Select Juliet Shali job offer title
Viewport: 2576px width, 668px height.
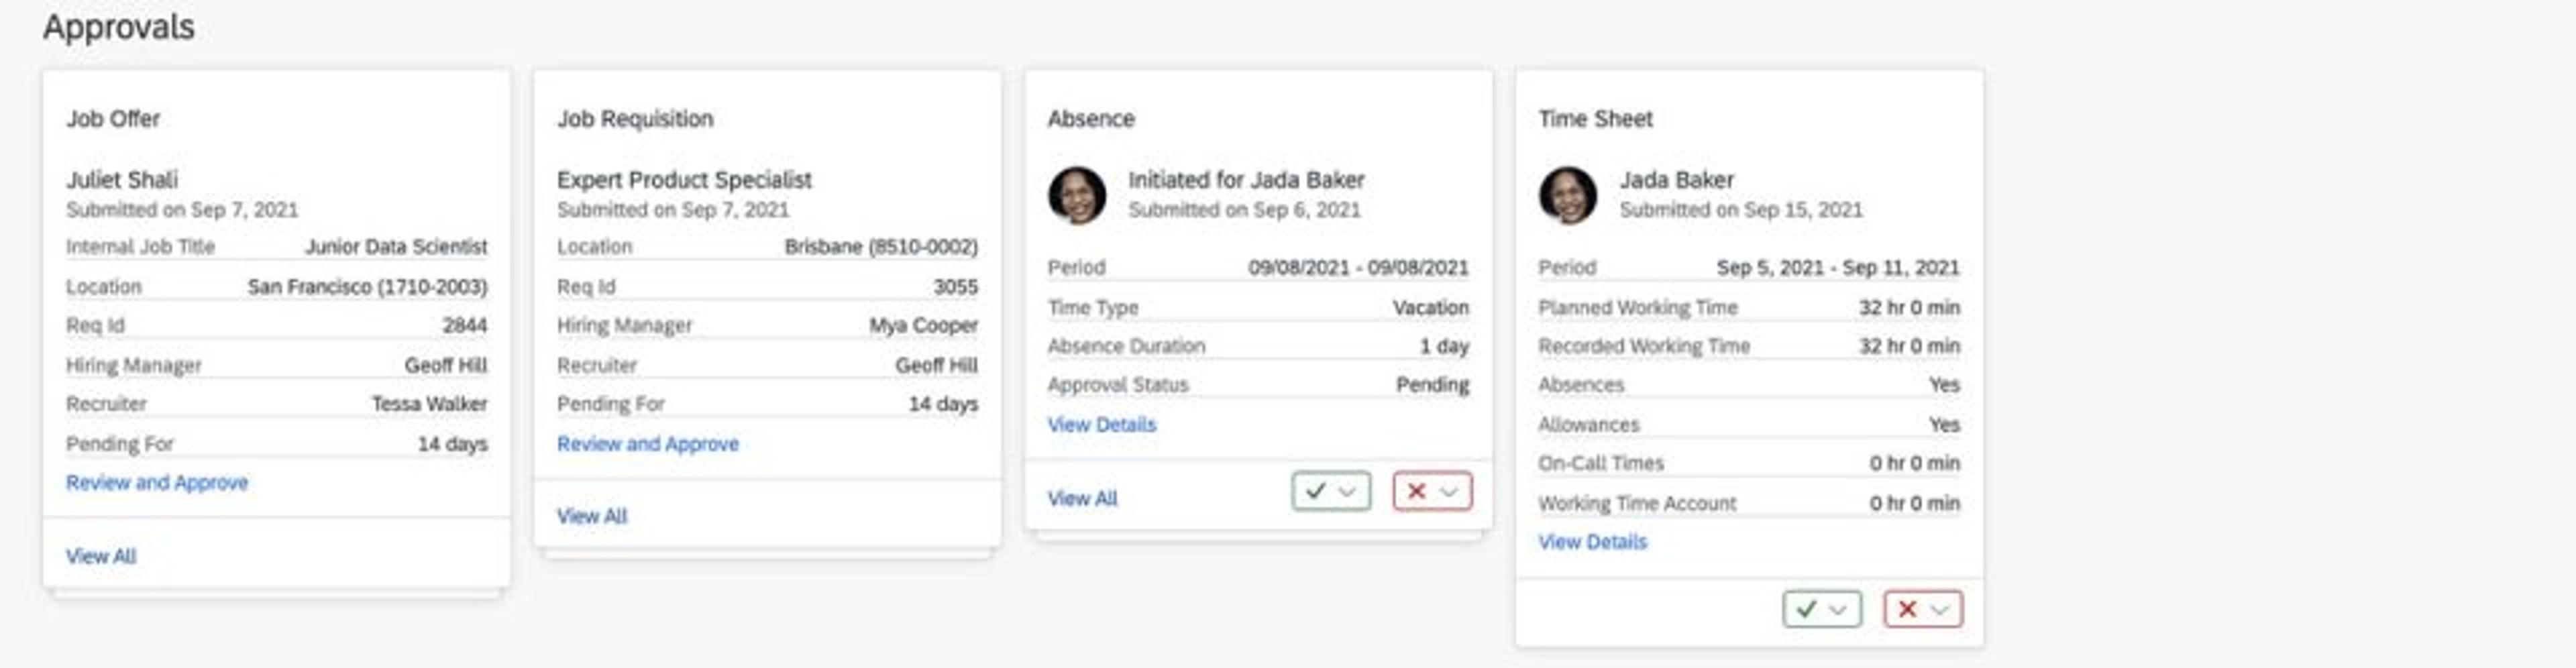click(122, 180)
